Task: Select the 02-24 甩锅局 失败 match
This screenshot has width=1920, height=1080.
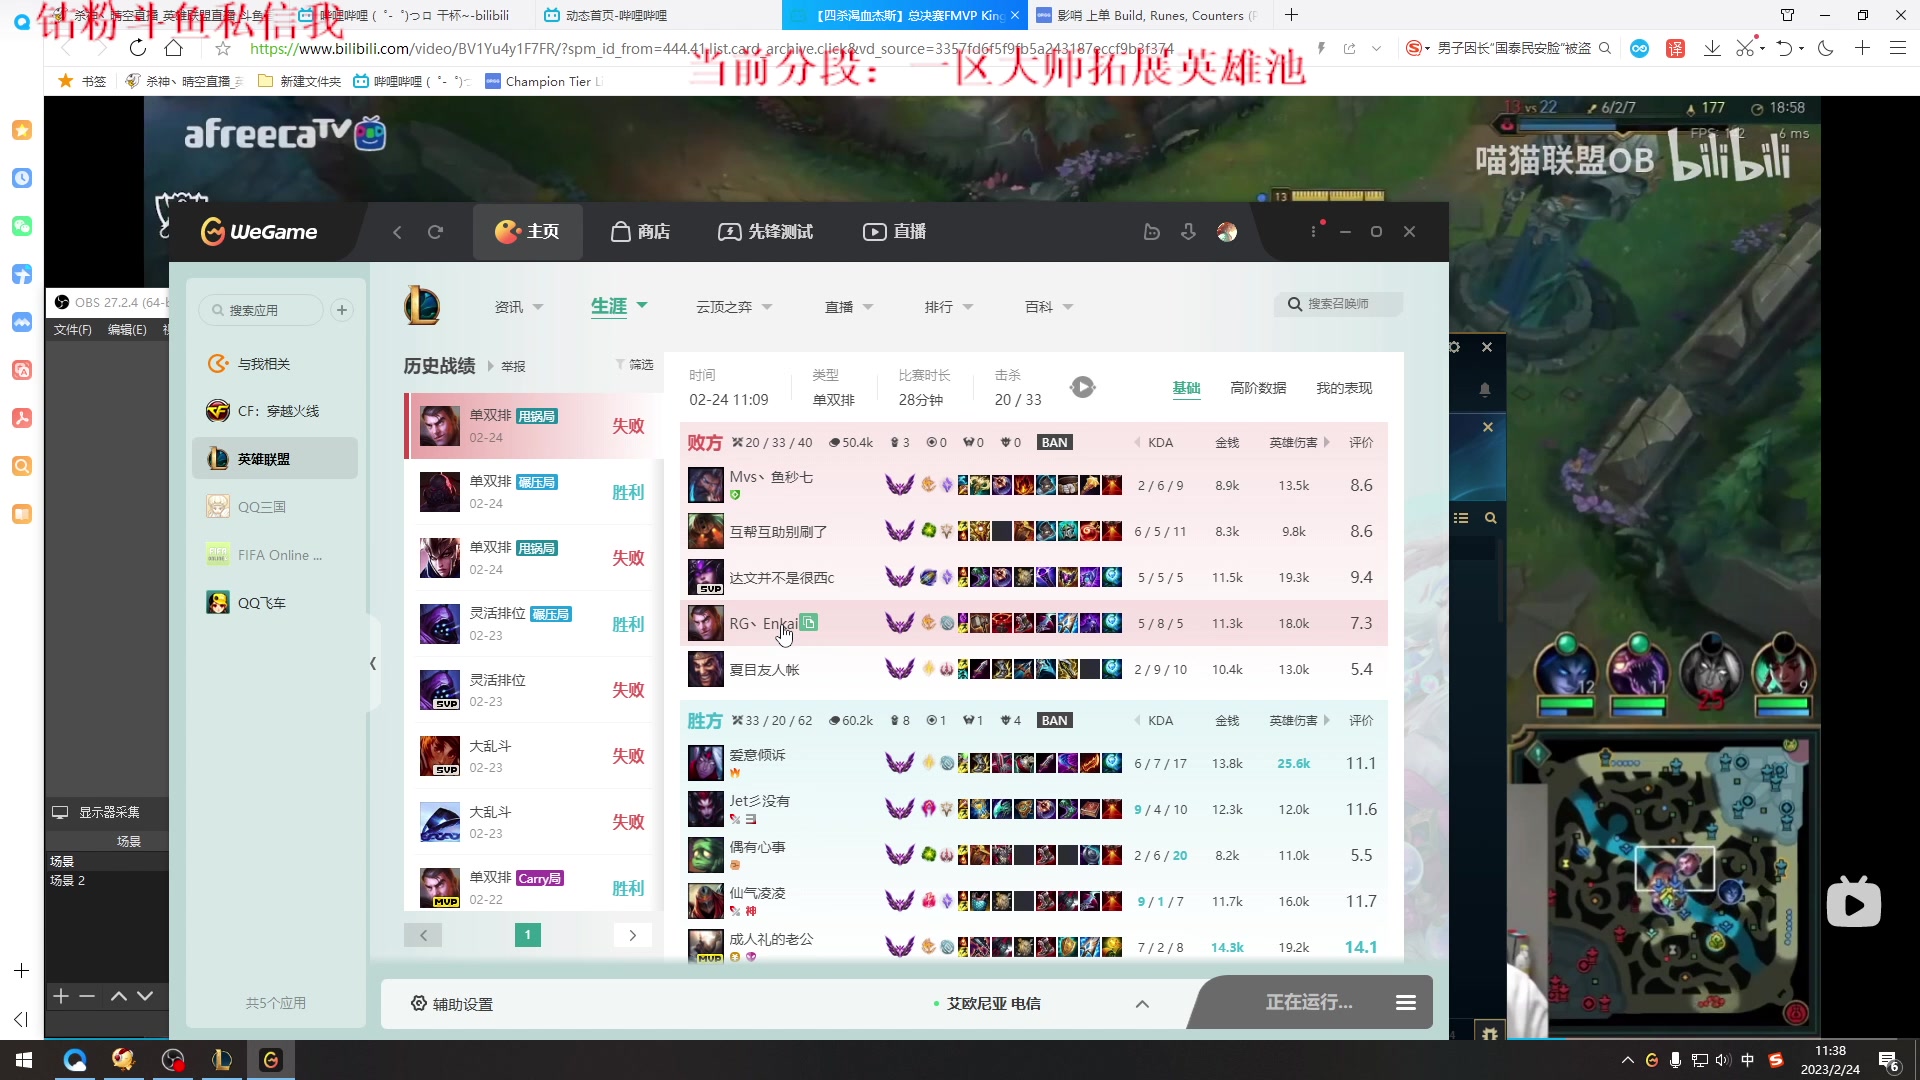Action: [x=532, y=426]
